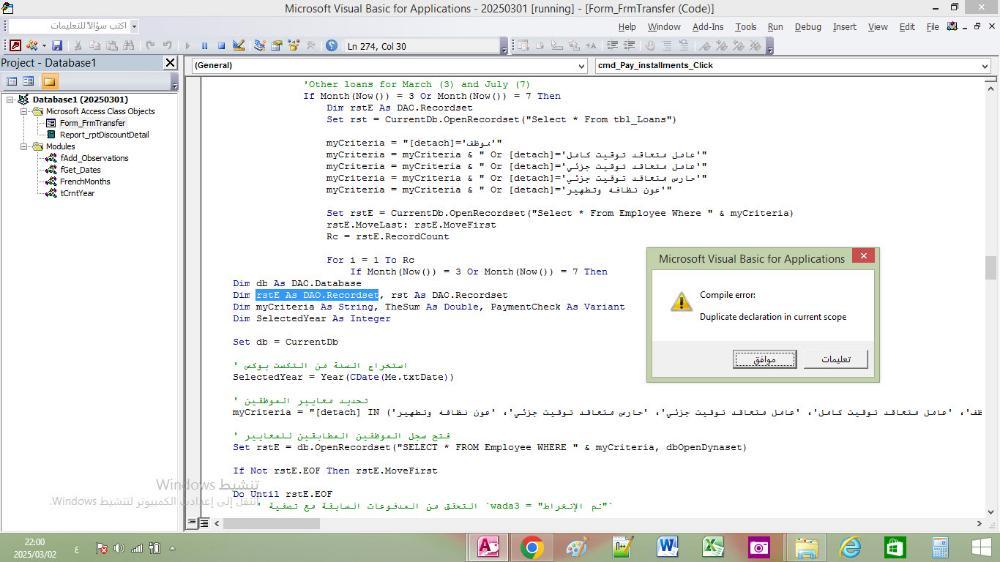
Task: Collapse Microsoft Access Class Objects folder
Action: [23, 111]
